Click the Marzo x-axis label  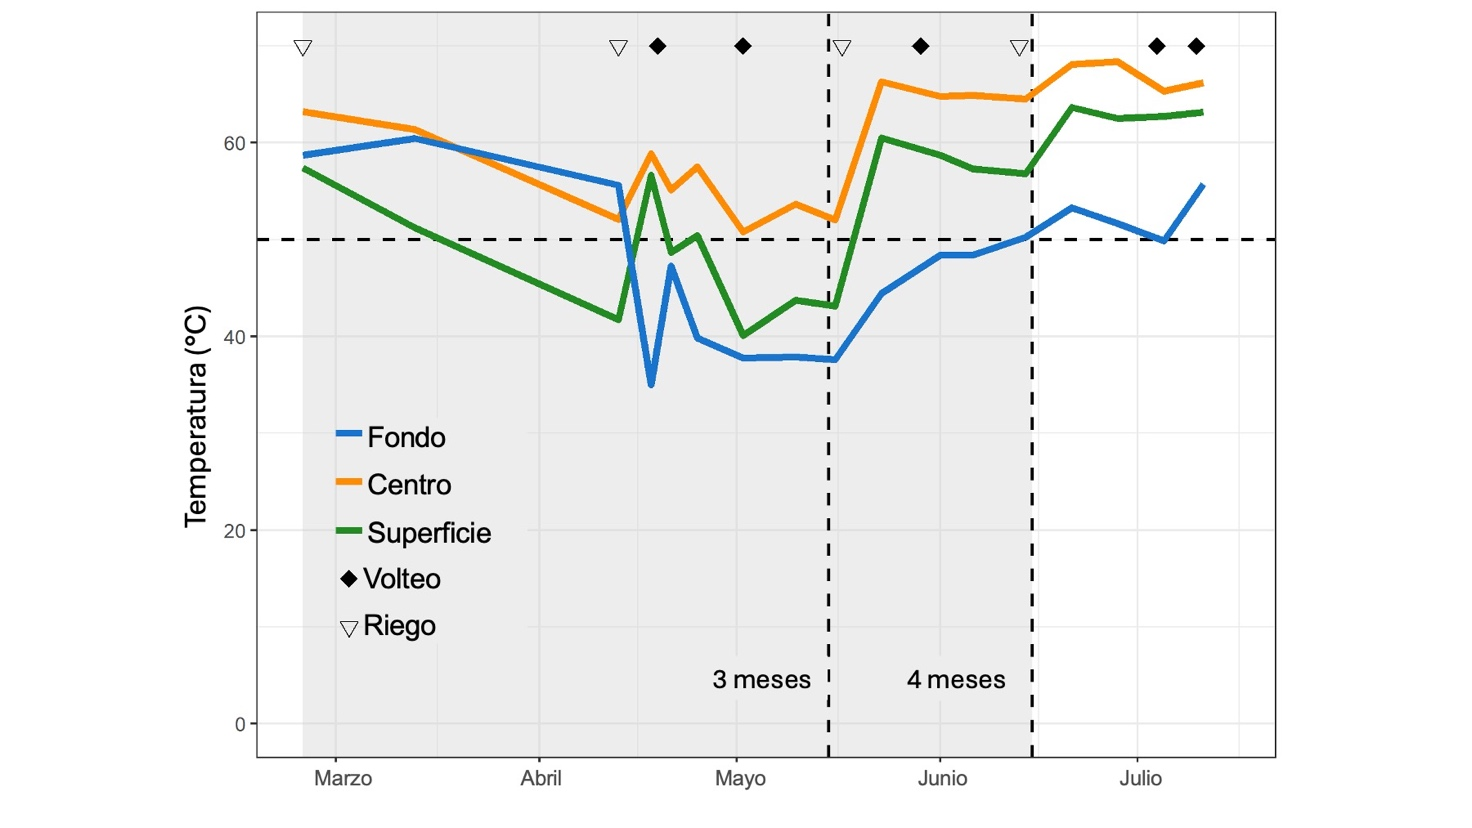[343, 779]
